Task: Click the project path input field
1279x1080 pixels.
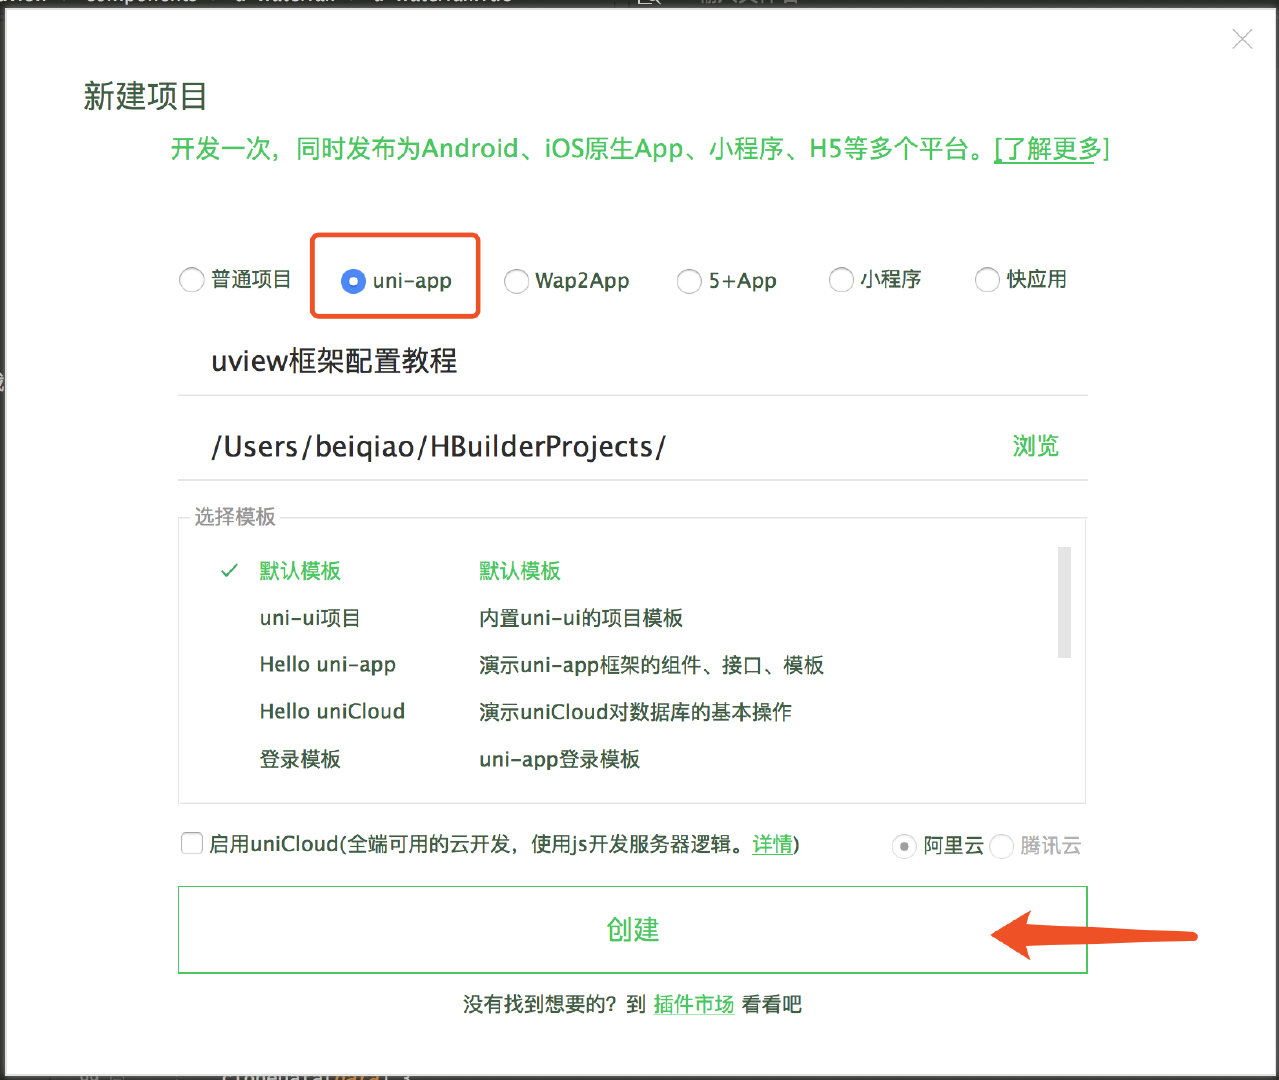Action: 500,446
